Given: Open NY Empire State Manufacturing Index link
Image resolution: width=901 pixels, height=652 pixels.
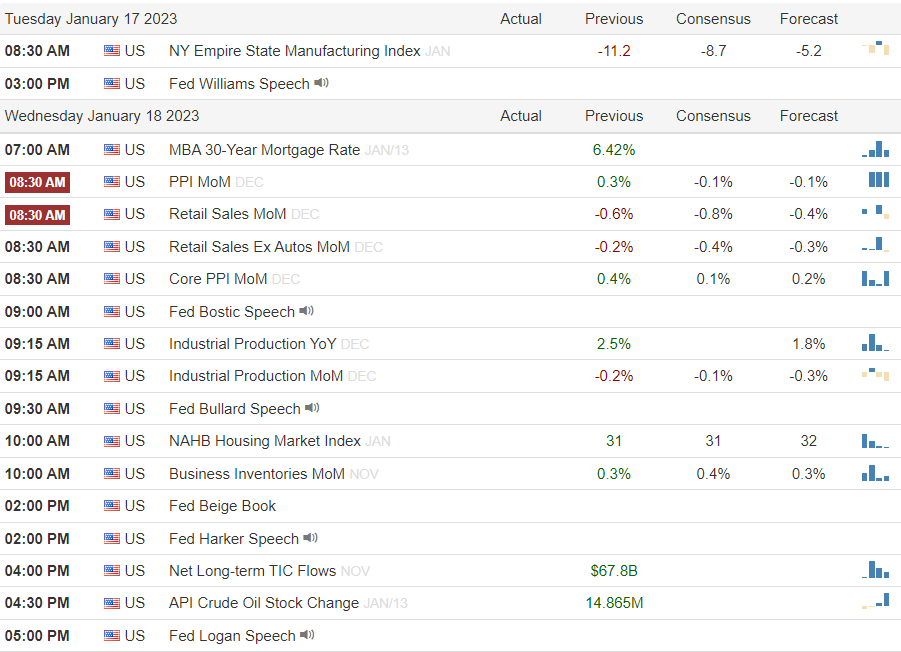Looking at the screenshot, I should point(295,51).
